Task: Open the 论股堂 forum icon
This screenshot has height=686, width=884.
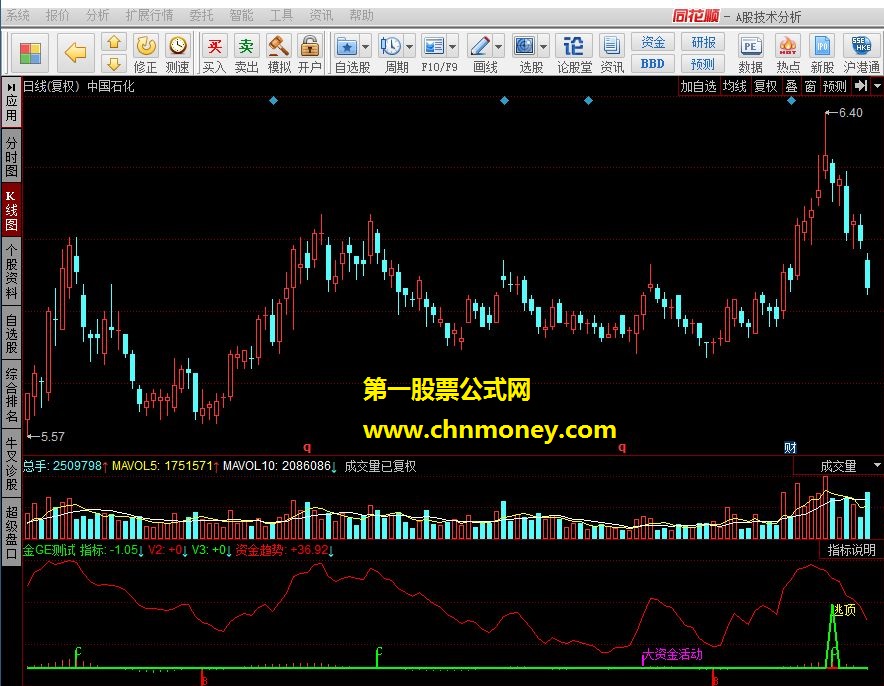Action: point(574,46)
